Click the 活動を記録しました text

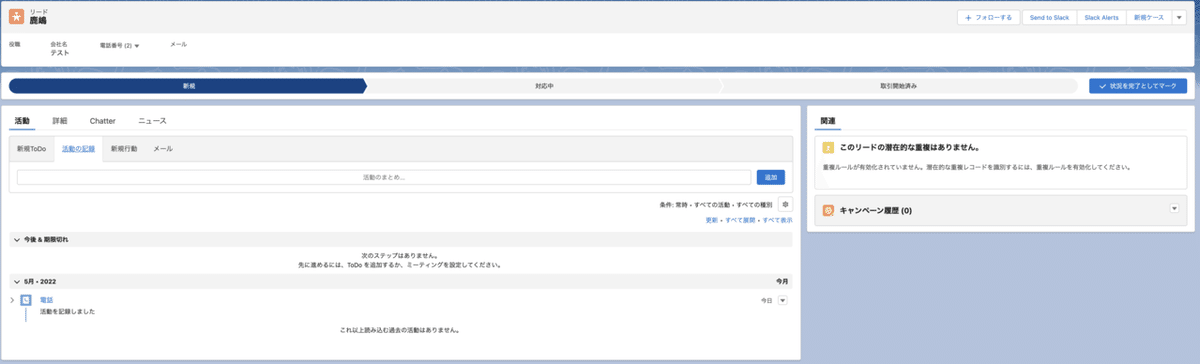[x=67, y=312]
